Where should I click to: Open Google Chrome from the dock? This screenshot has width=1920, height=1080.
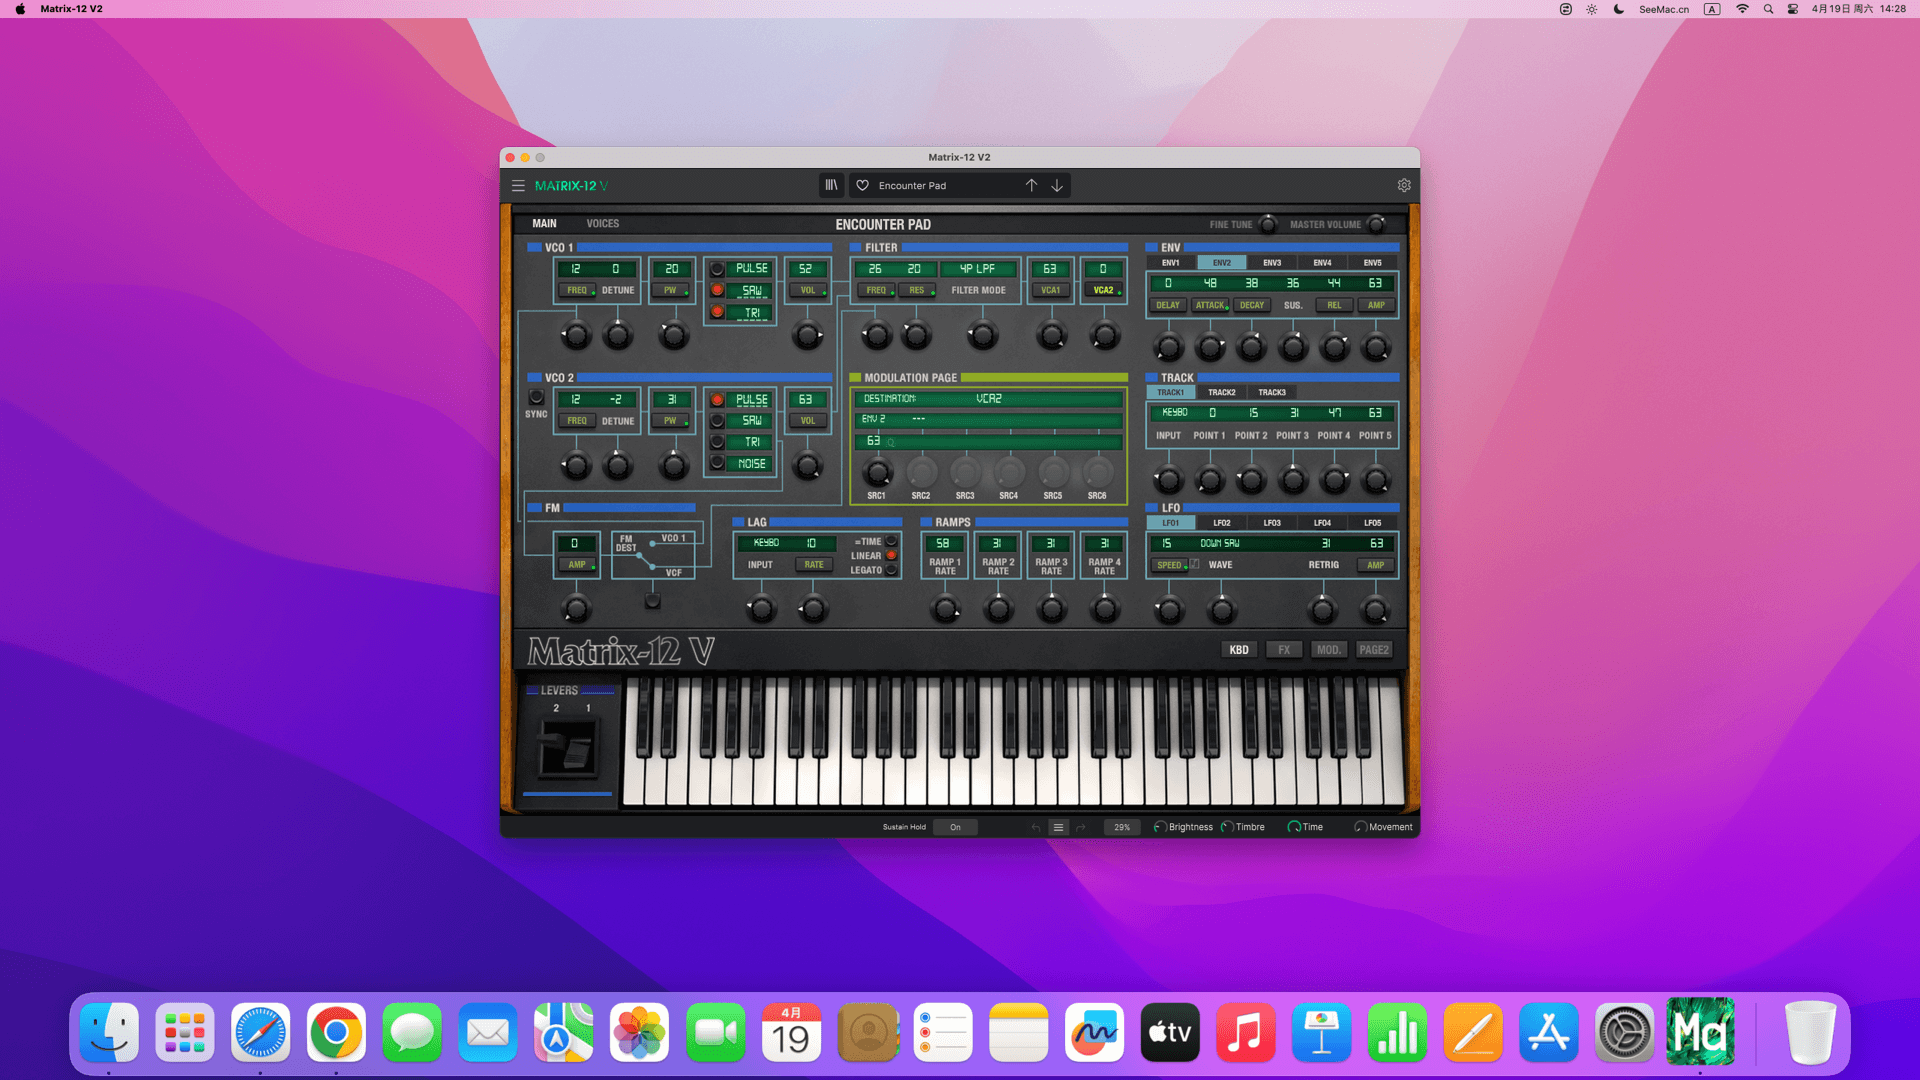pyautogui.click(x=336, y=1033)
